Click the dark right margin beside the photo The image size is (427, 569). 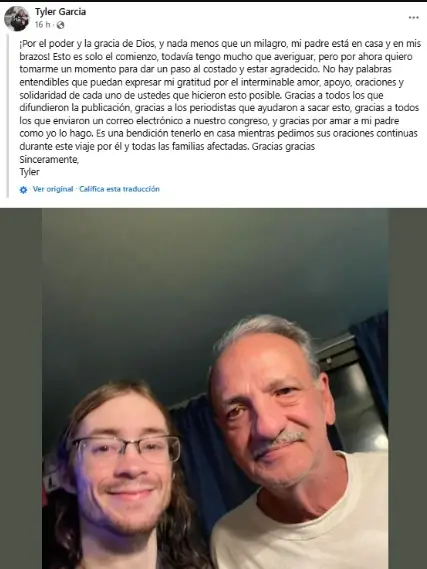click(407, 388)
